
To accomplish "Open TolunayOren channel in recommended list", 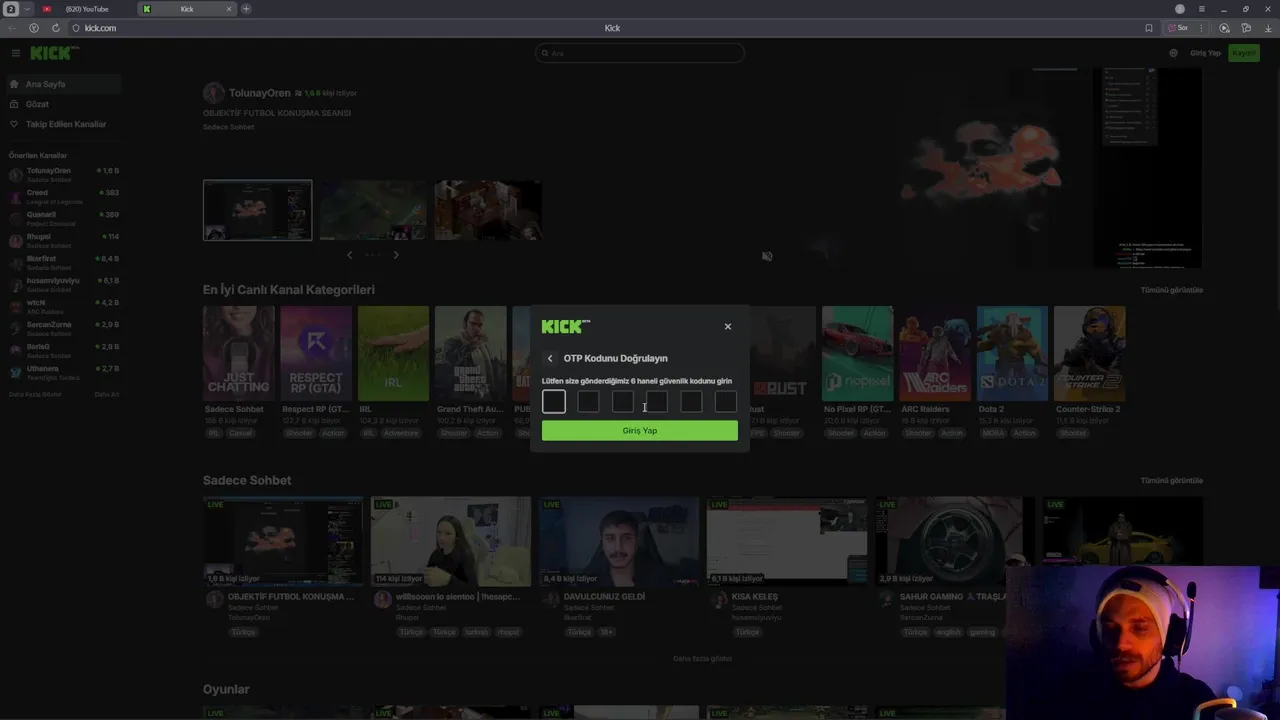I will click(62, 174).
